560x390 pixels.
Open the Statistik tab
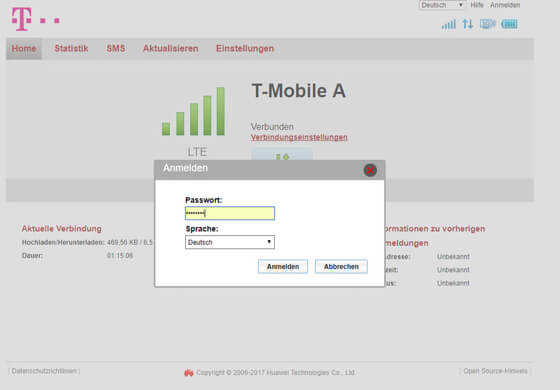click(71, 49)
